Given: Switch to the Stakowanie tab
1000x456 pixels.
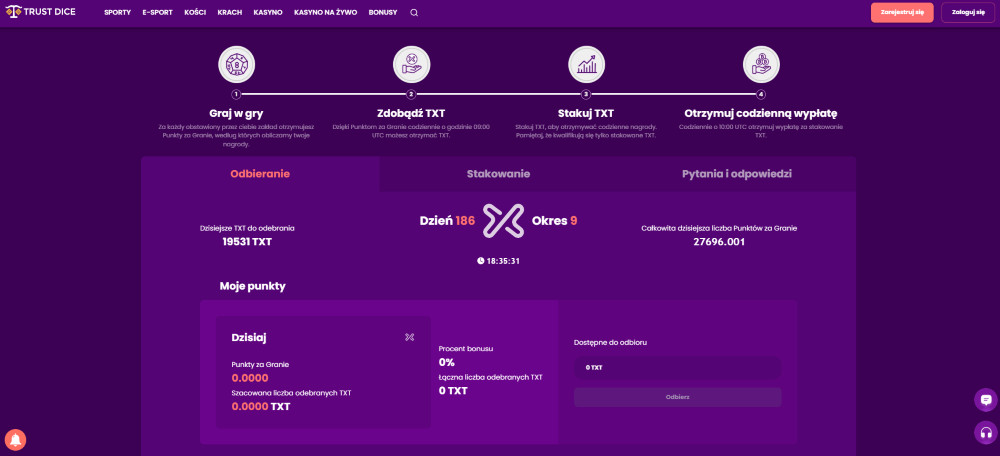Looking at the screenshot, I should tap(498, 174).
